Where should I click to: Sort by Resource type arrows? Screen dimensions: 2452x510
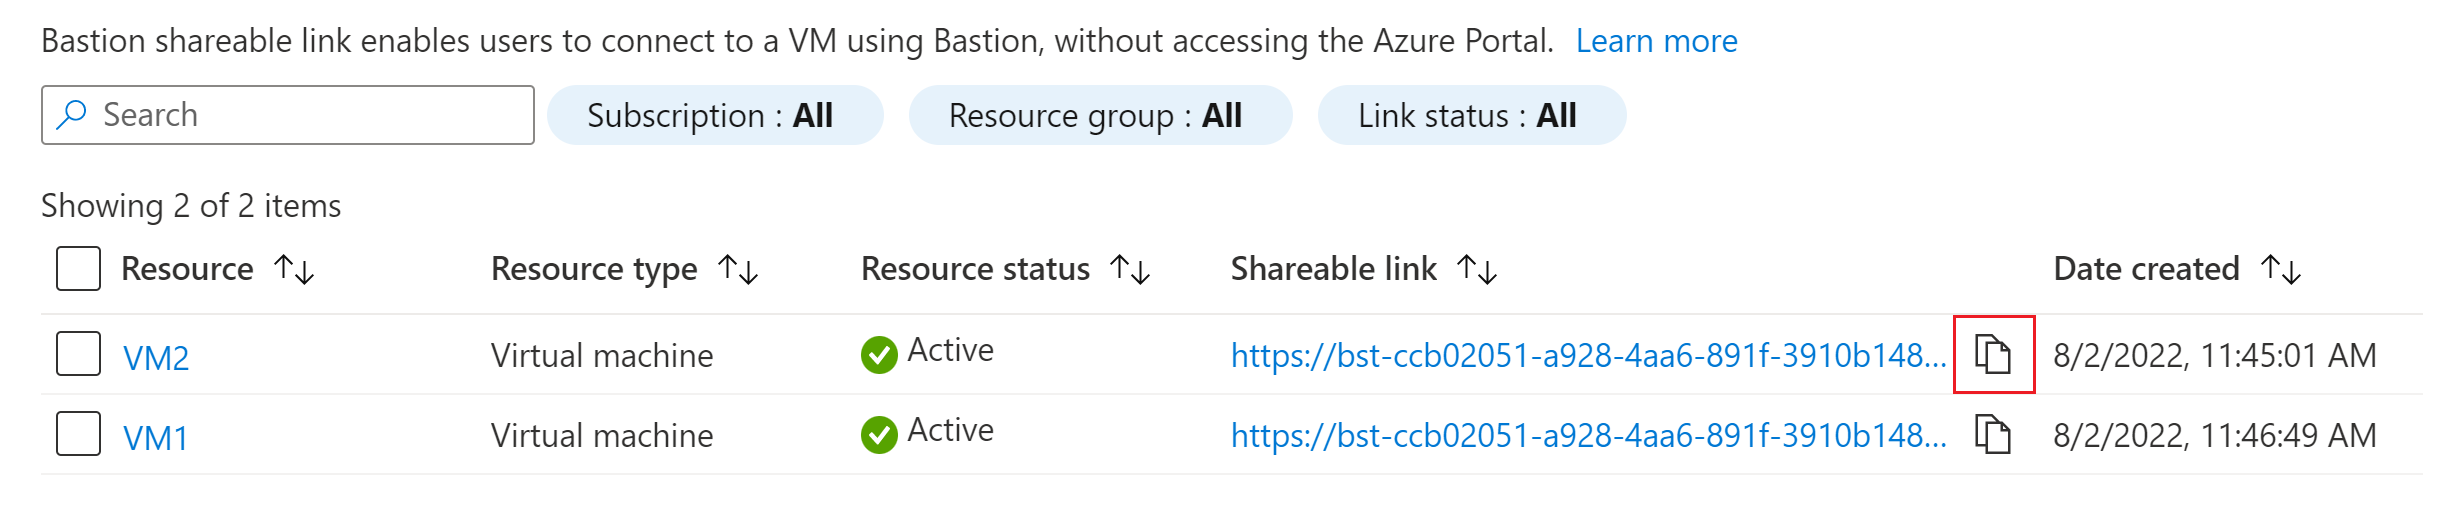pos(738,269)
